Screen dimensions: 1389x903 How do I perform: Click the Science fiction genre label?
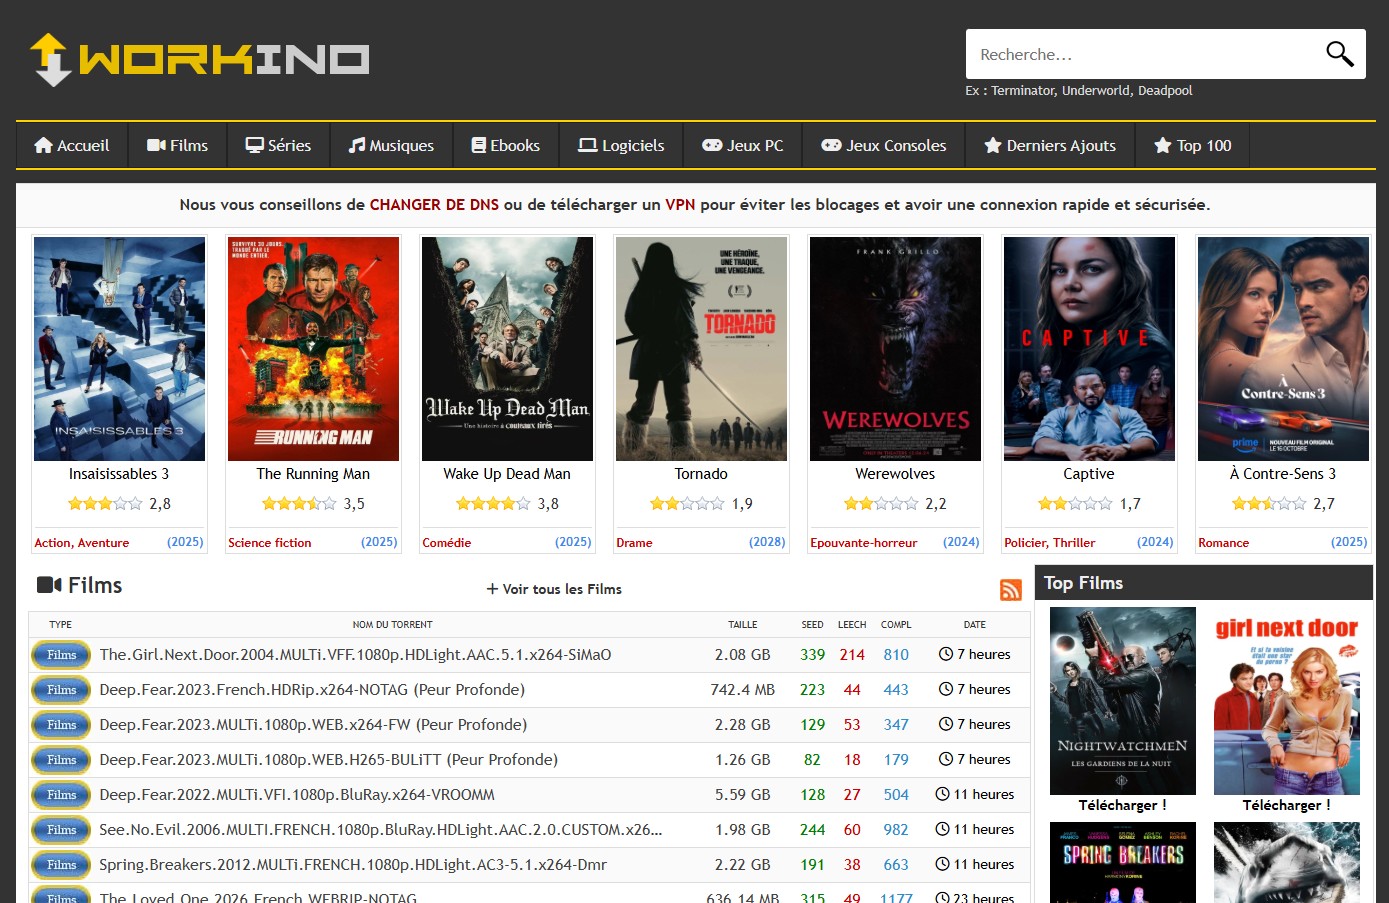(270, 543)
